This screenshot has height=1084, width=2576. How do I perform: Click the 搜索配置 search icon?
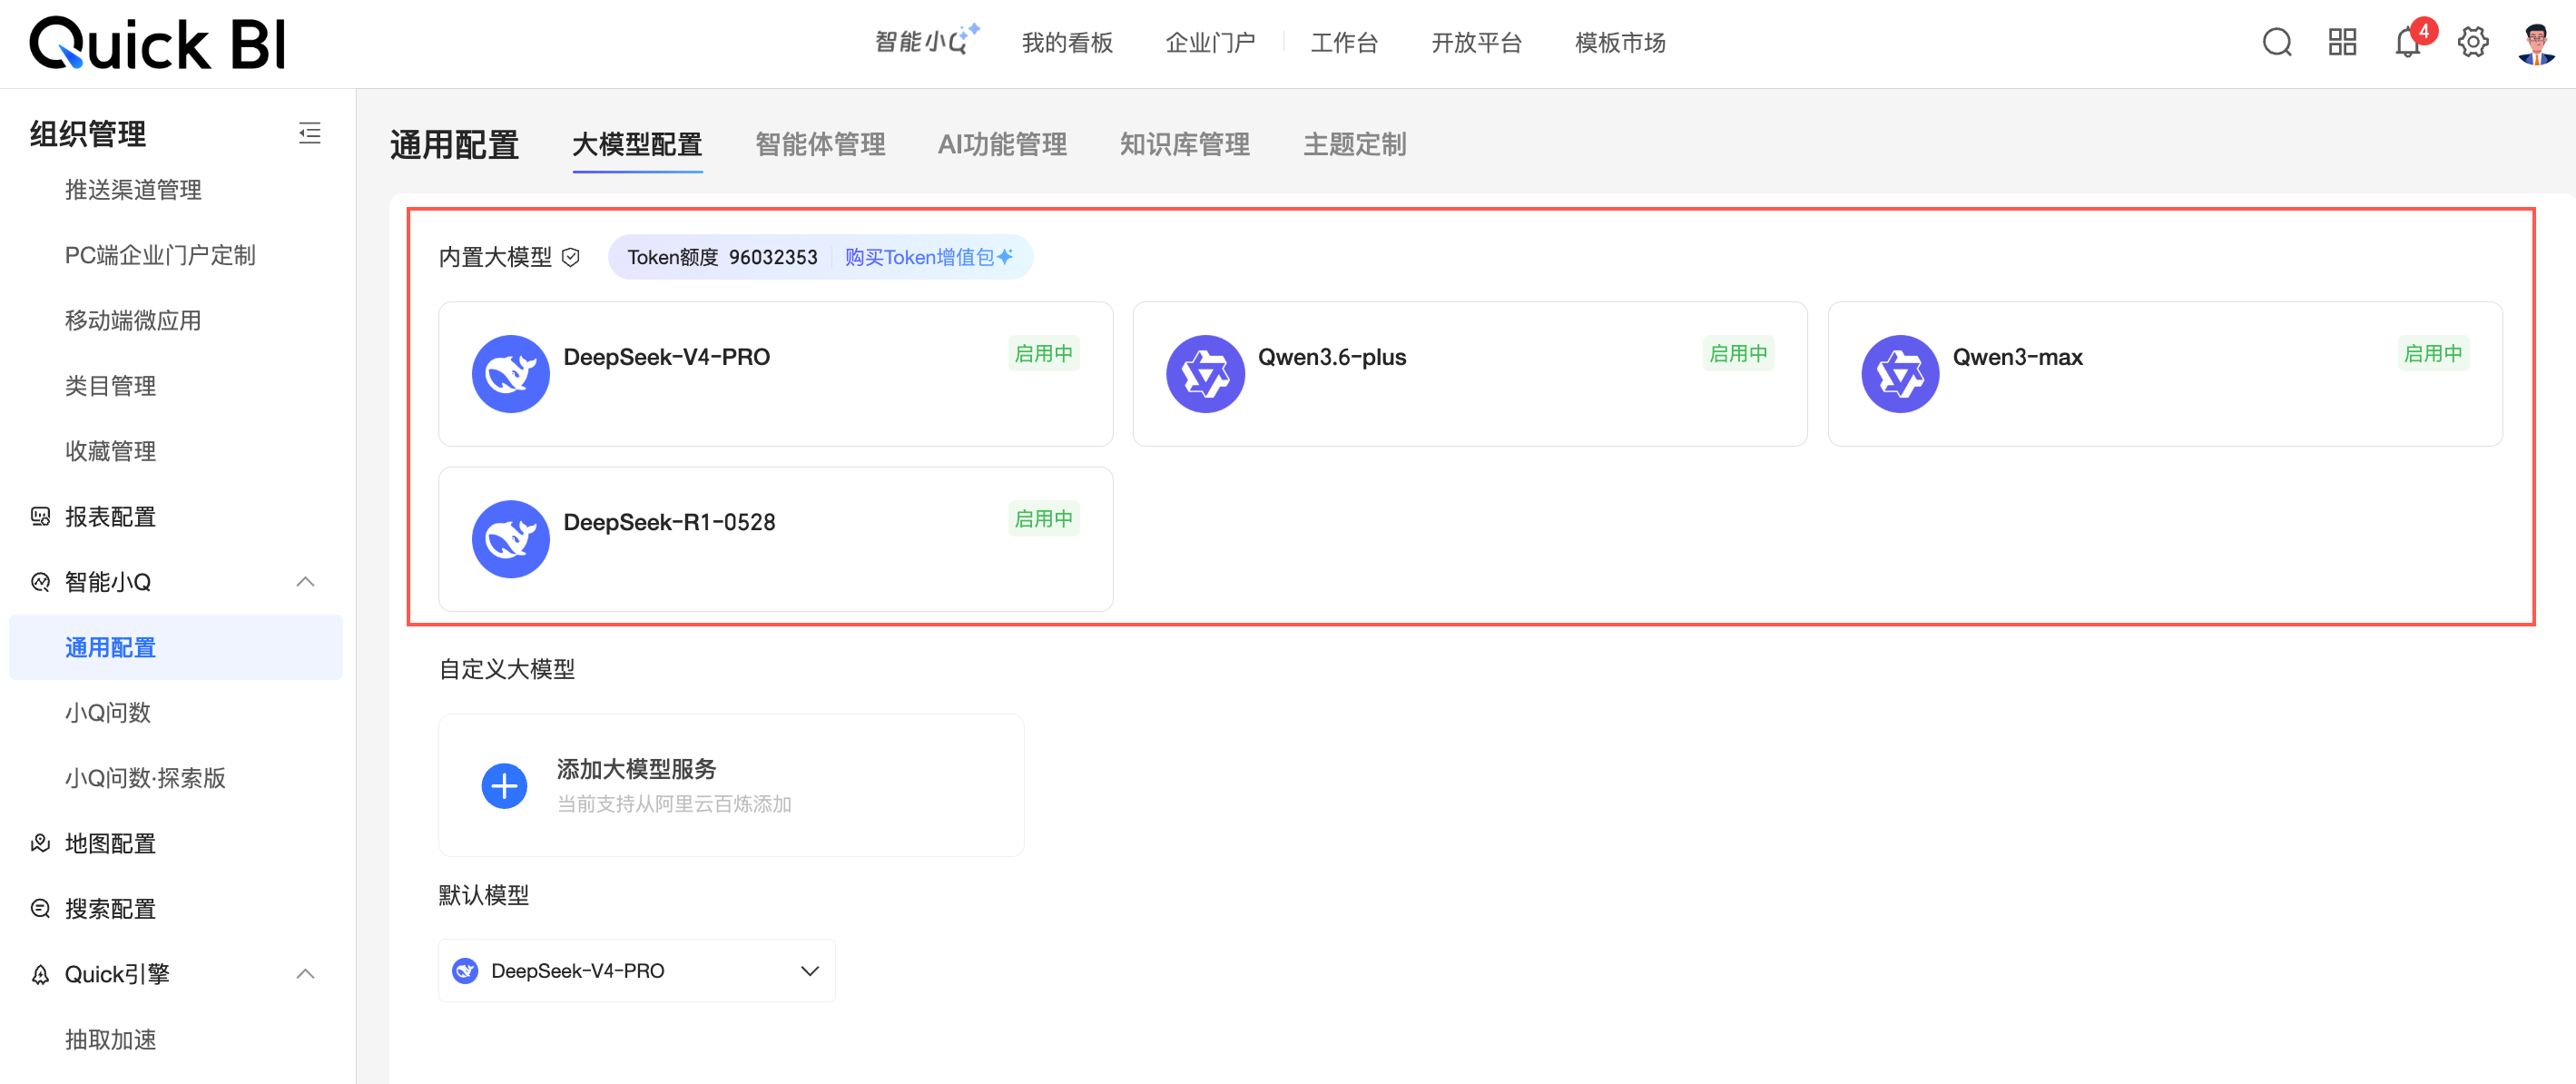click(41, 908)
